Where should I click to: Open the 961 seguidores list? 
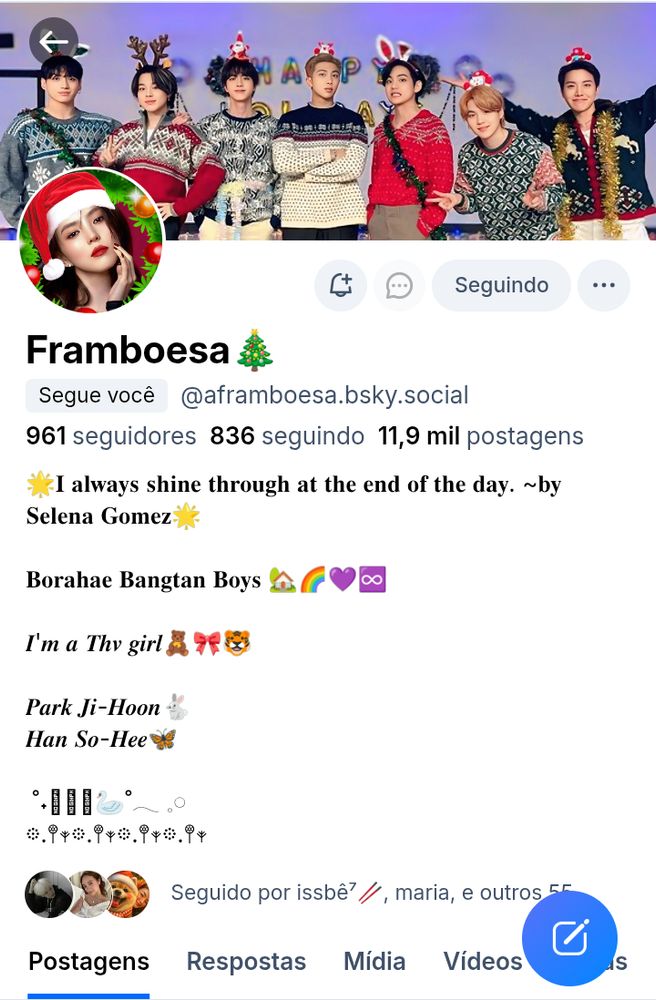click(x=111, y=436)
